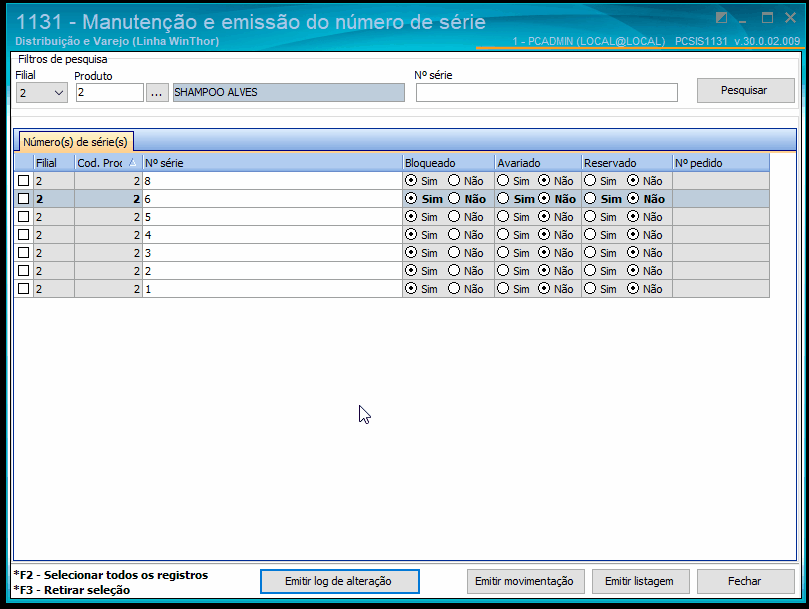Set Reservado to Sim for série 8
Screen dimensions: 809x609
(590, 181)
